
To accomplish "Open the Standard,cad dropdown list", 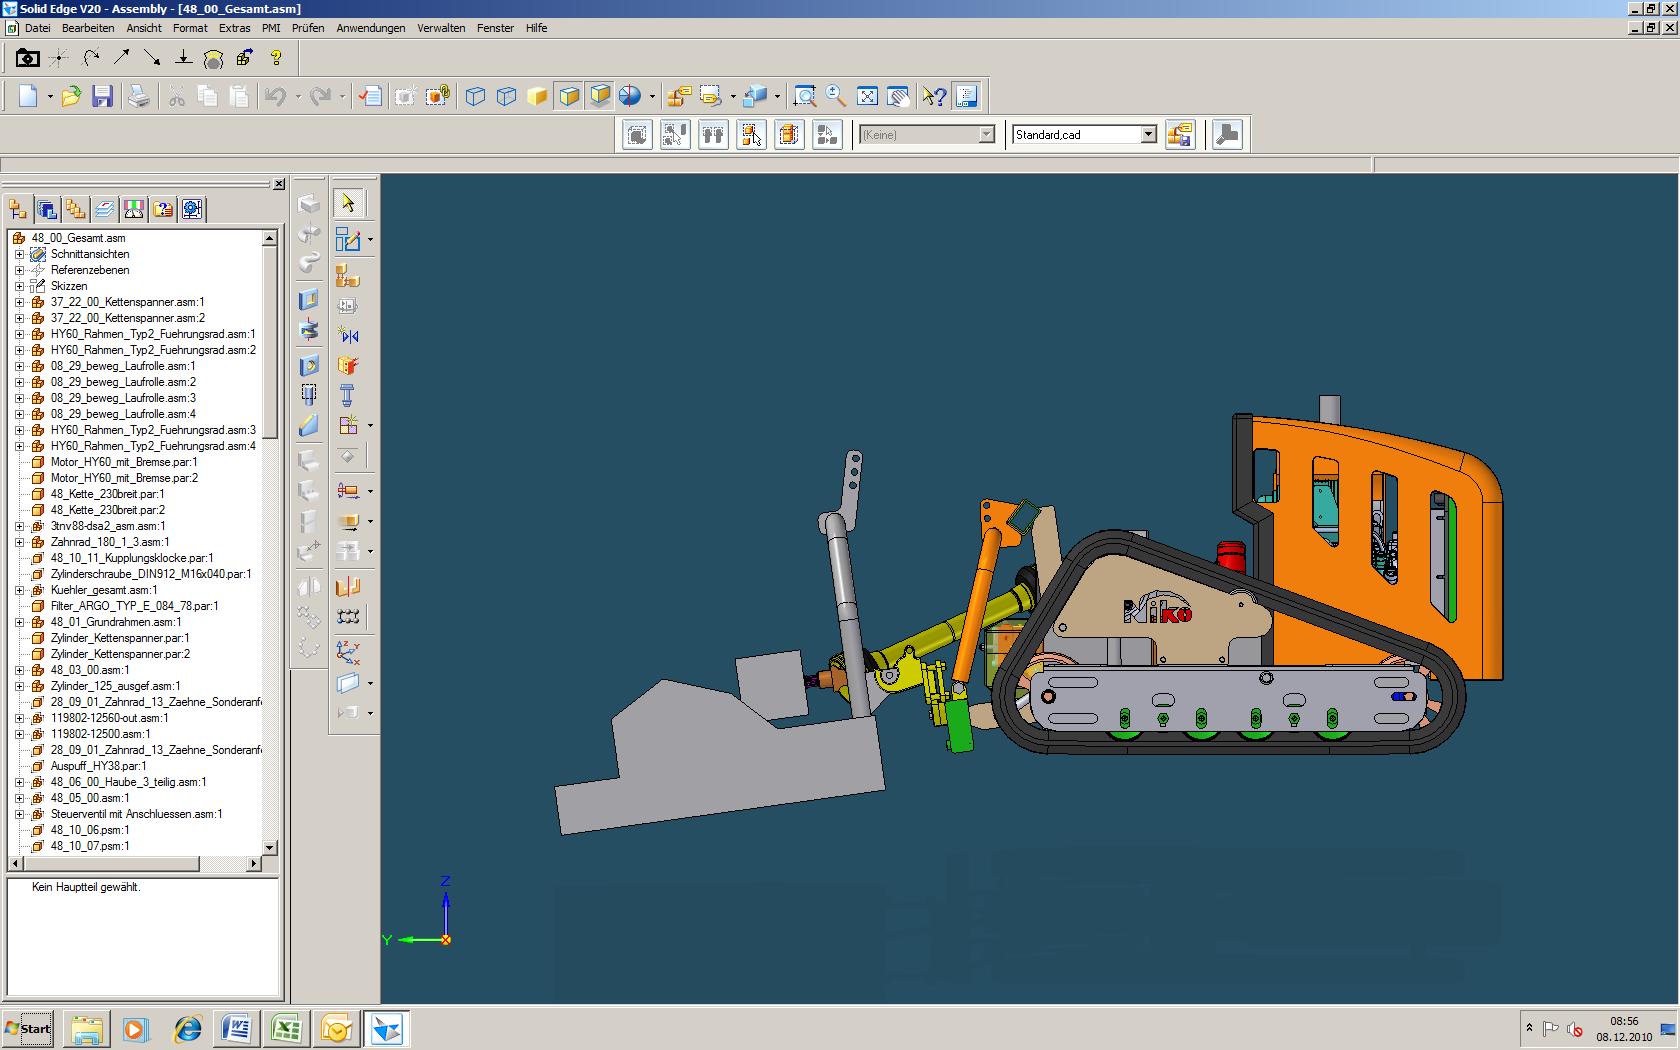I will tap(1148, 134).
